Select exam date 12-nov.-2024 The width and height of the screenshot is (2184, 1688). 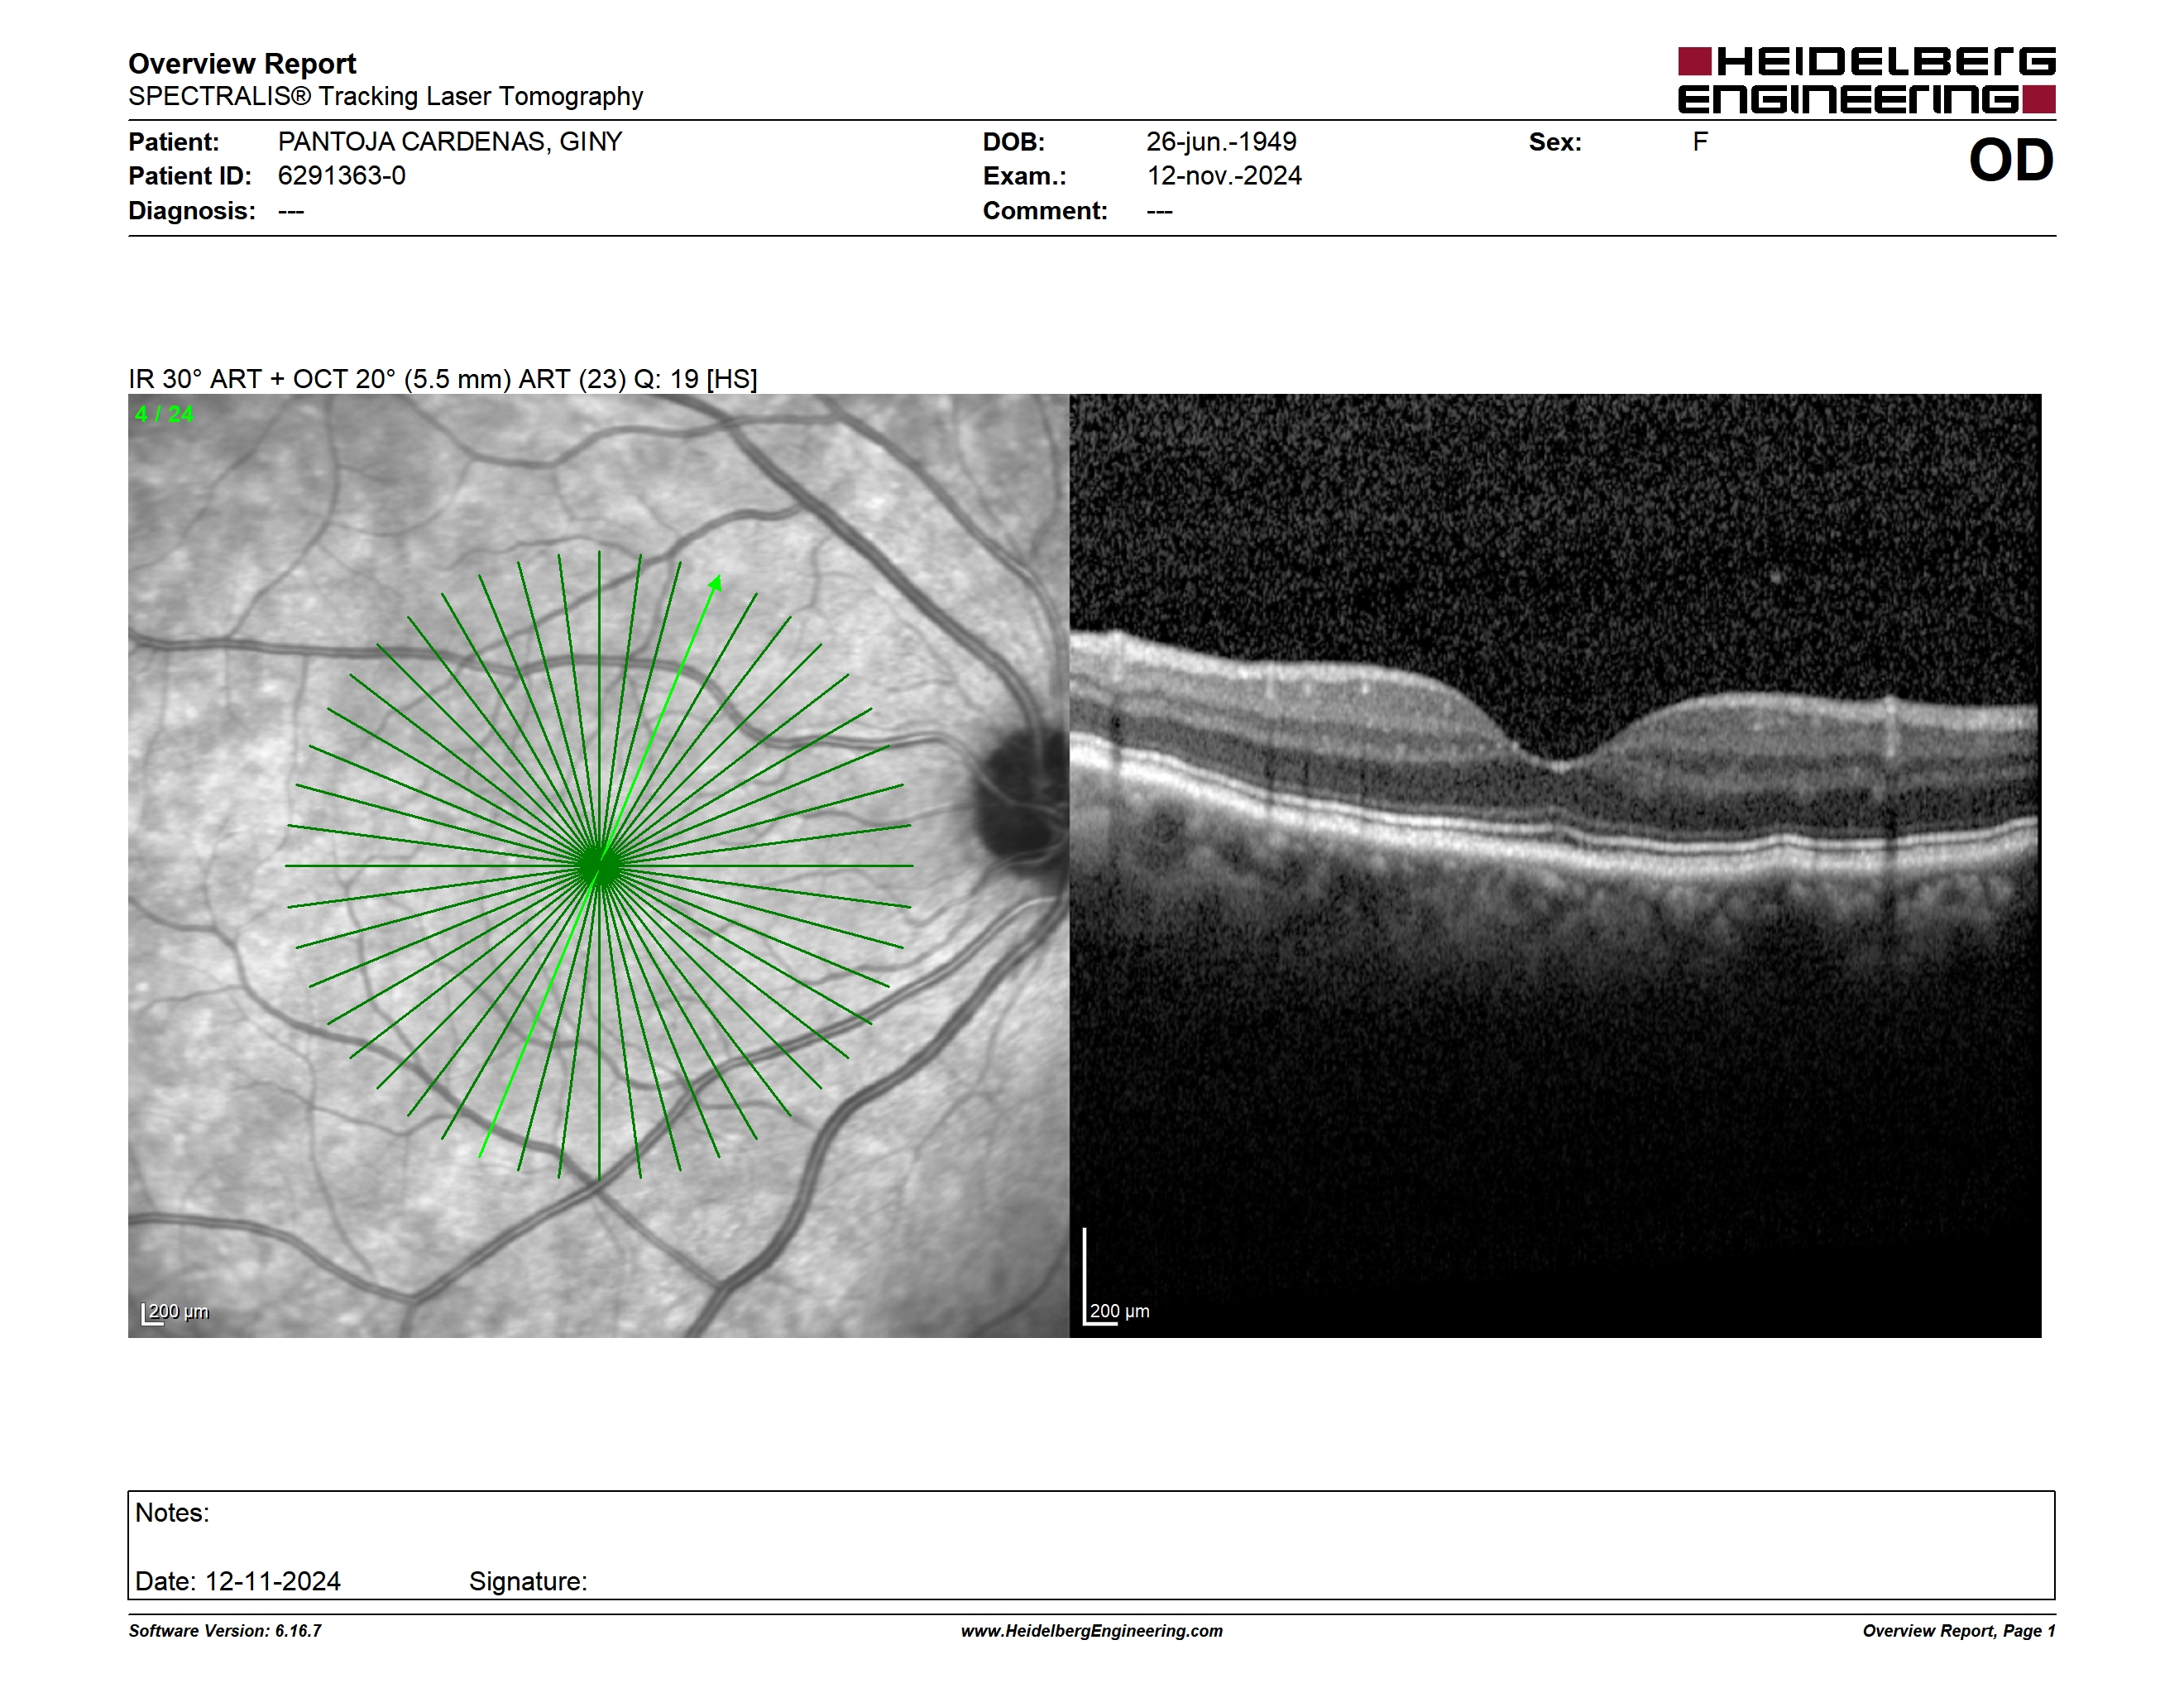point(1224,176)
